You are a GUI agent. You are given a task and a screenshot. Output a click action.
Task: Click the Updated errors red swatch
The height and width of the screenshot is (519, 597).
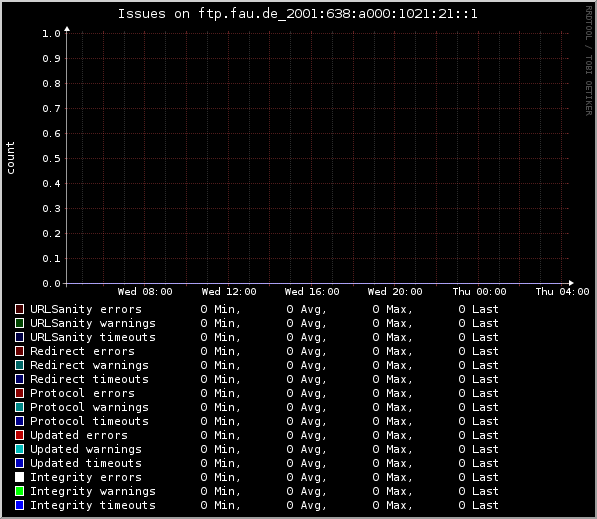point(19,435)
